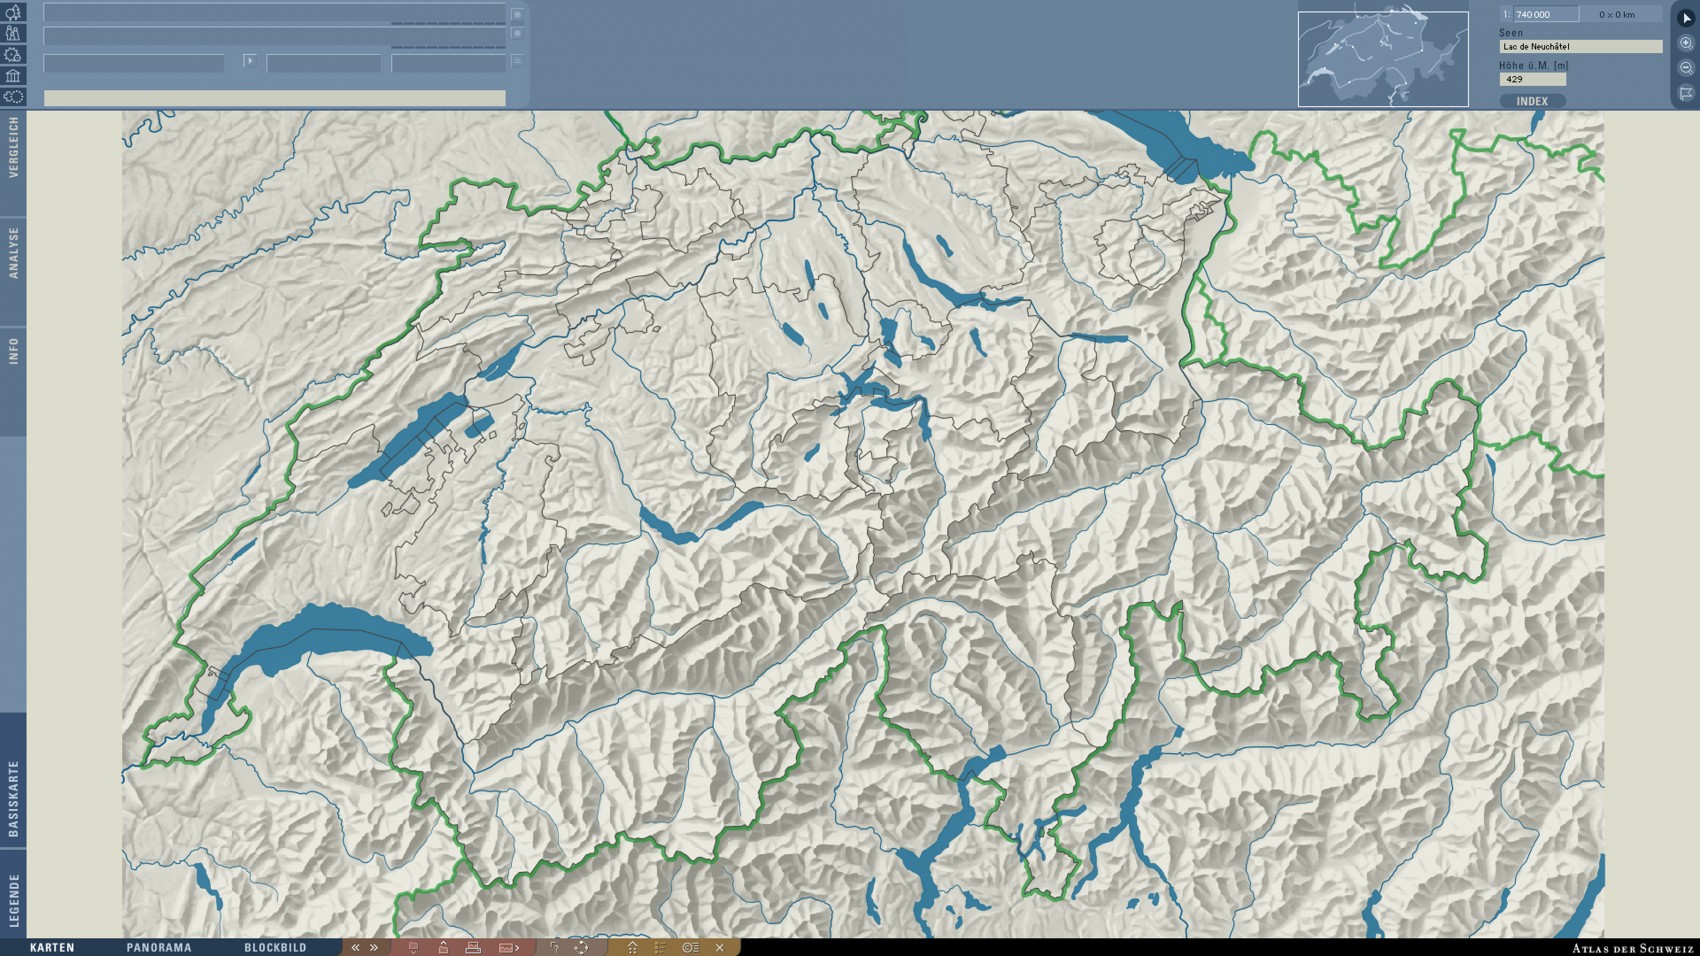Close the atlas with the X icon
Screen dimensions: 1700x956
[x=719, y=947]
